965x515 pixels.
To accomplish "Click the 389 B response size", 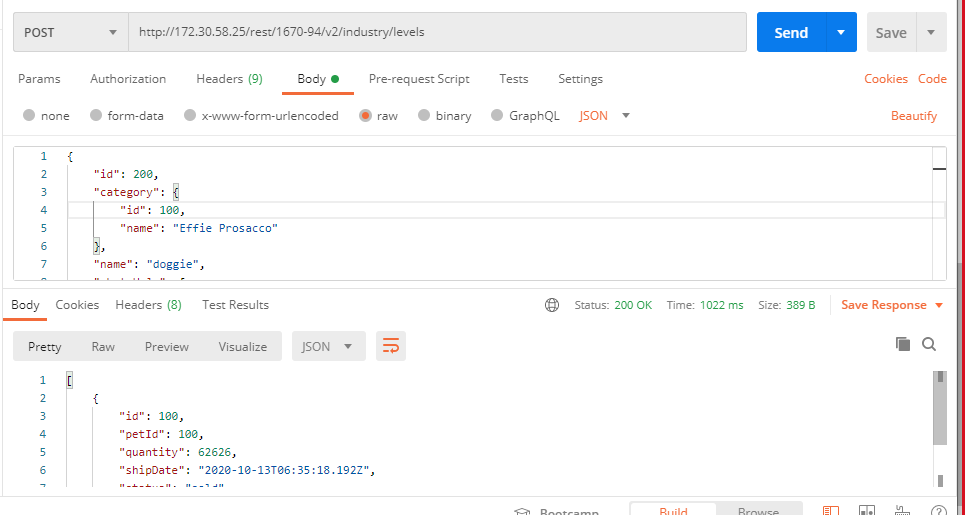I will (x=801, y=305).
